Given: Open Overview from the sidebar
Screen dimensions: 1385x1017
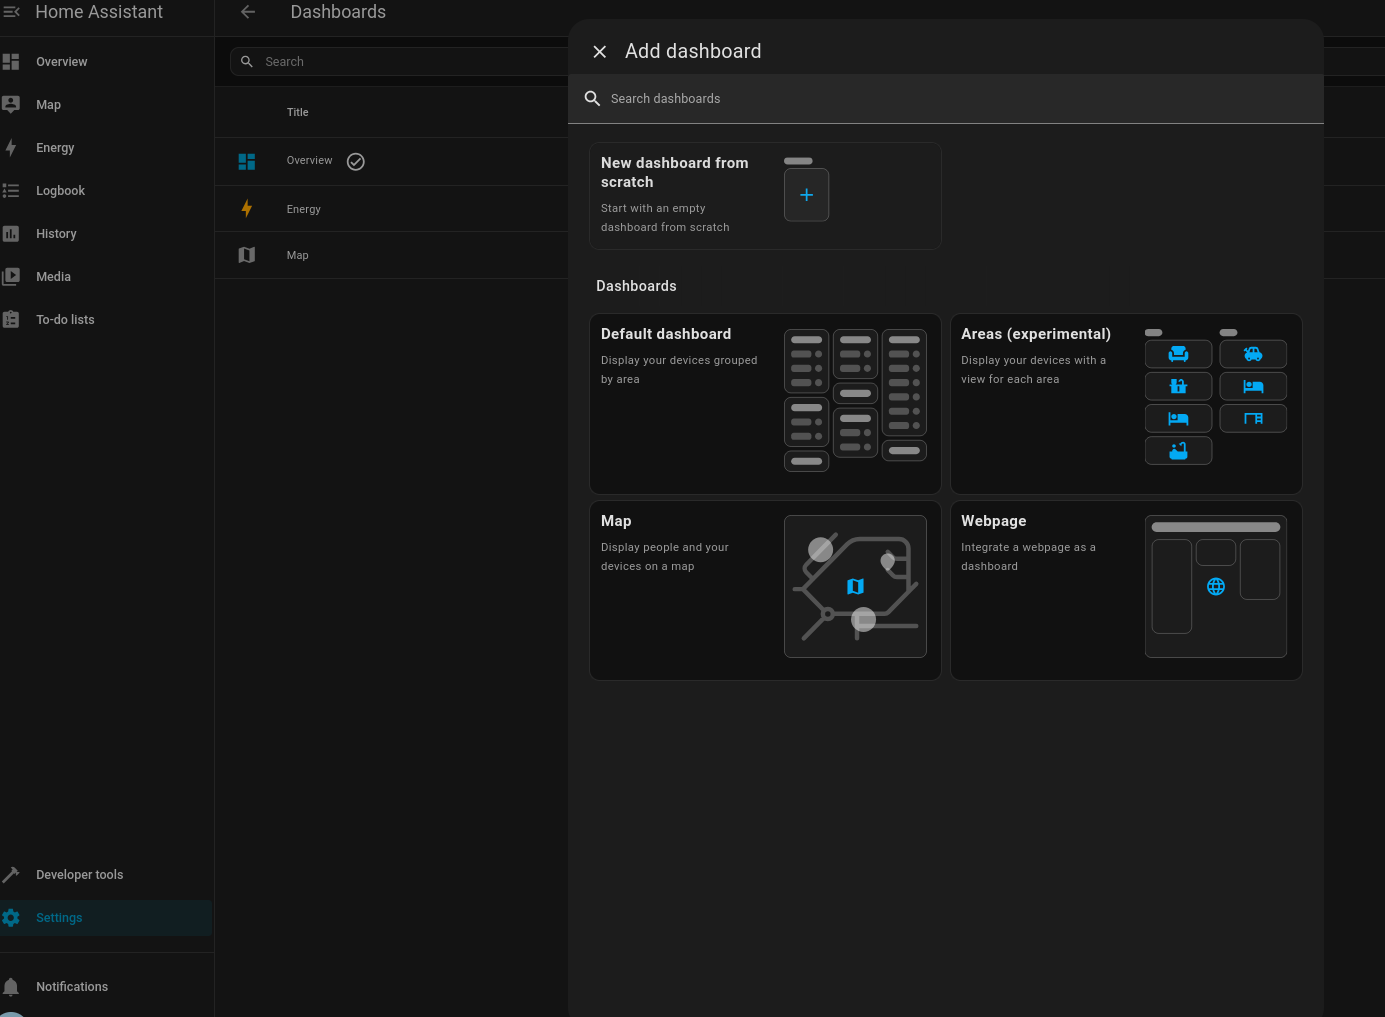Looking at the screenshot, I should click(106, 62).
